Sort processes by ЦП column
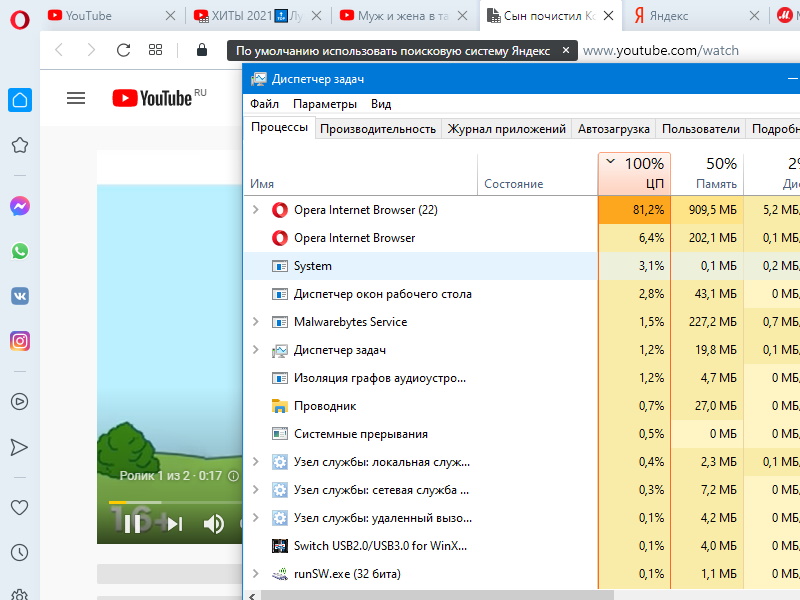 634,174
